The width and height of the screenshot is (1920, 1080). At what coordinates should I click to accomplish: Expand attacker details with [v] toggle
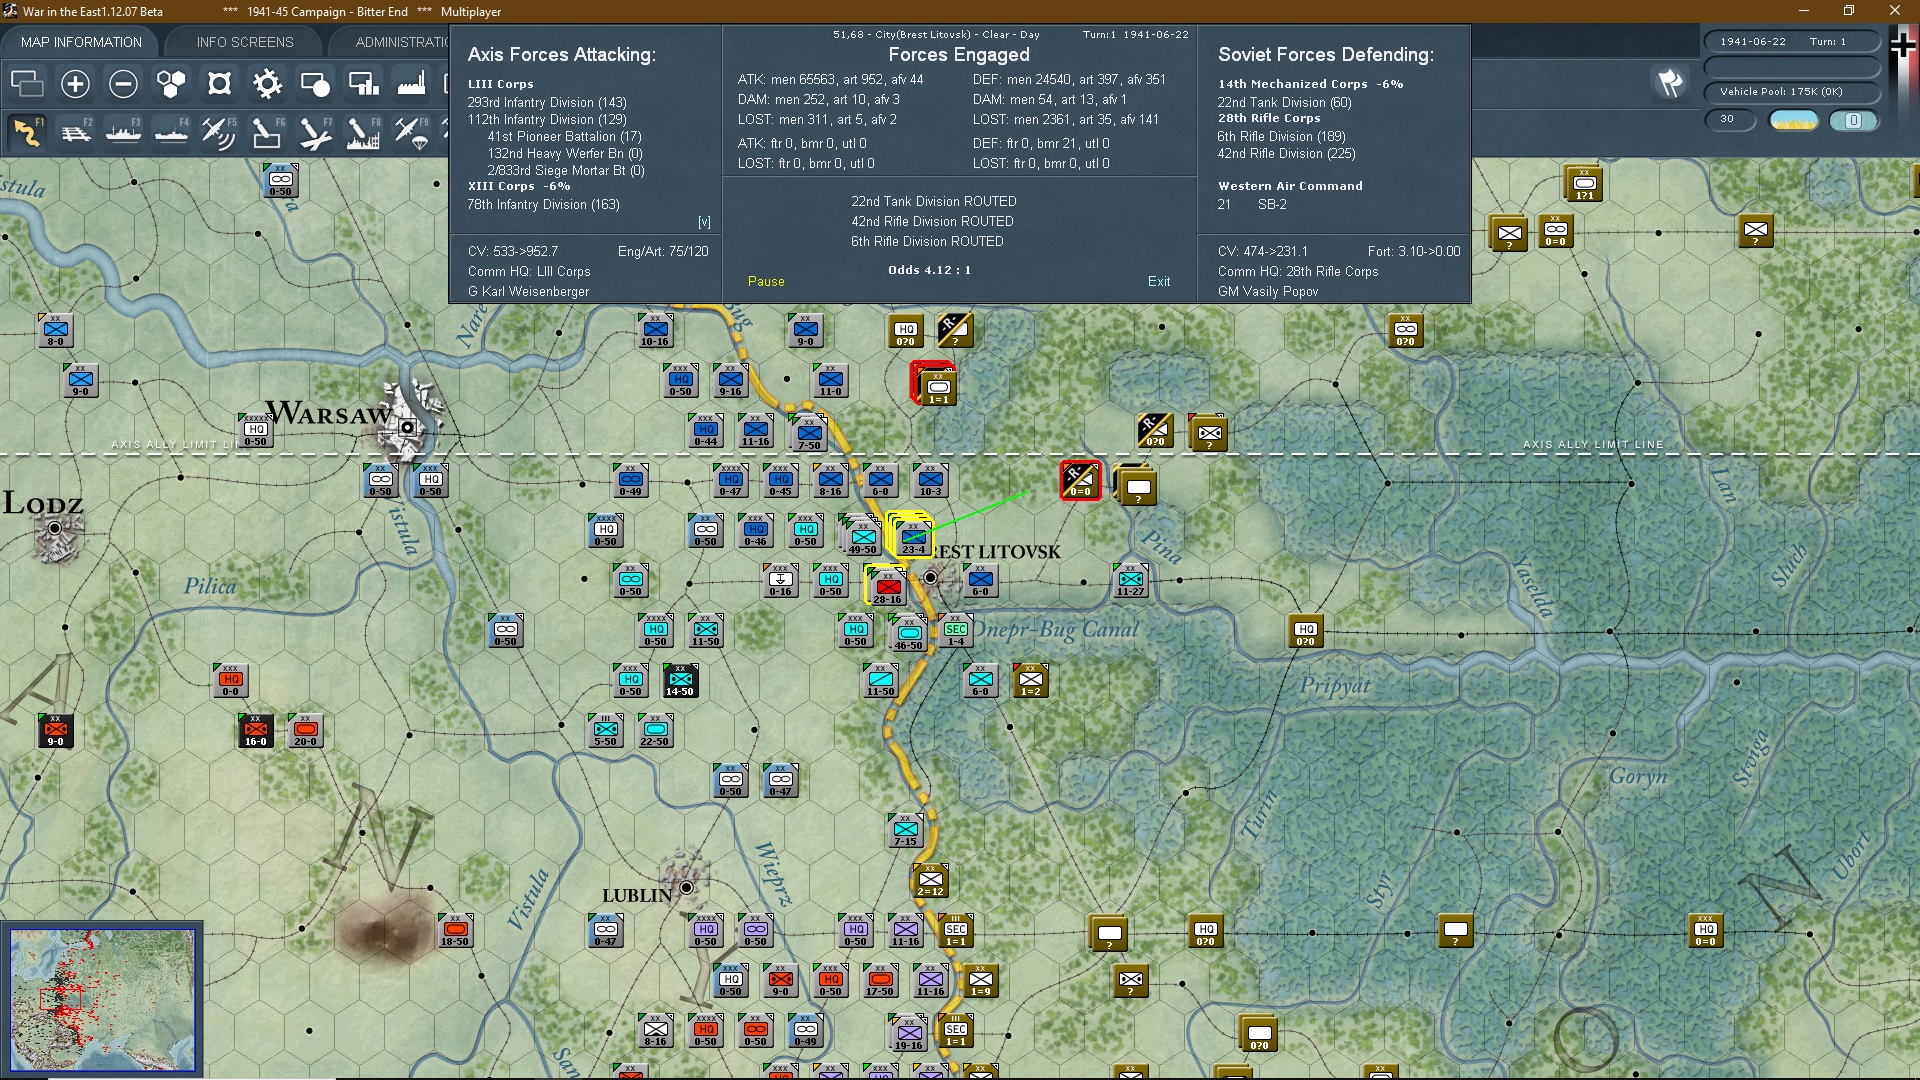(x=704, y=222)
